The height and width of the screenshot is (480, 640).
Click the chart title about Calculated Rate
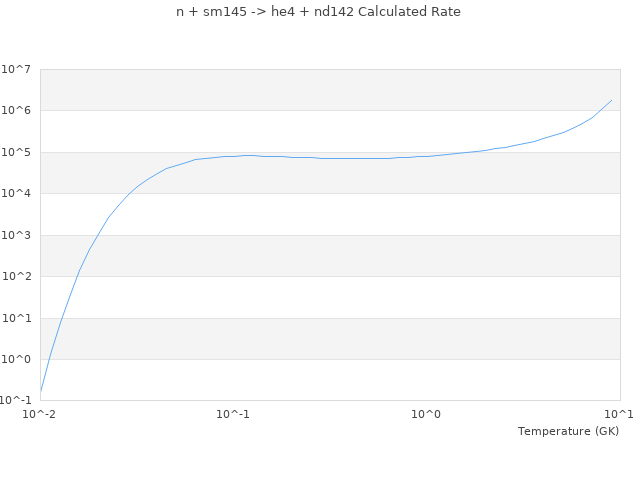(319, 12)
